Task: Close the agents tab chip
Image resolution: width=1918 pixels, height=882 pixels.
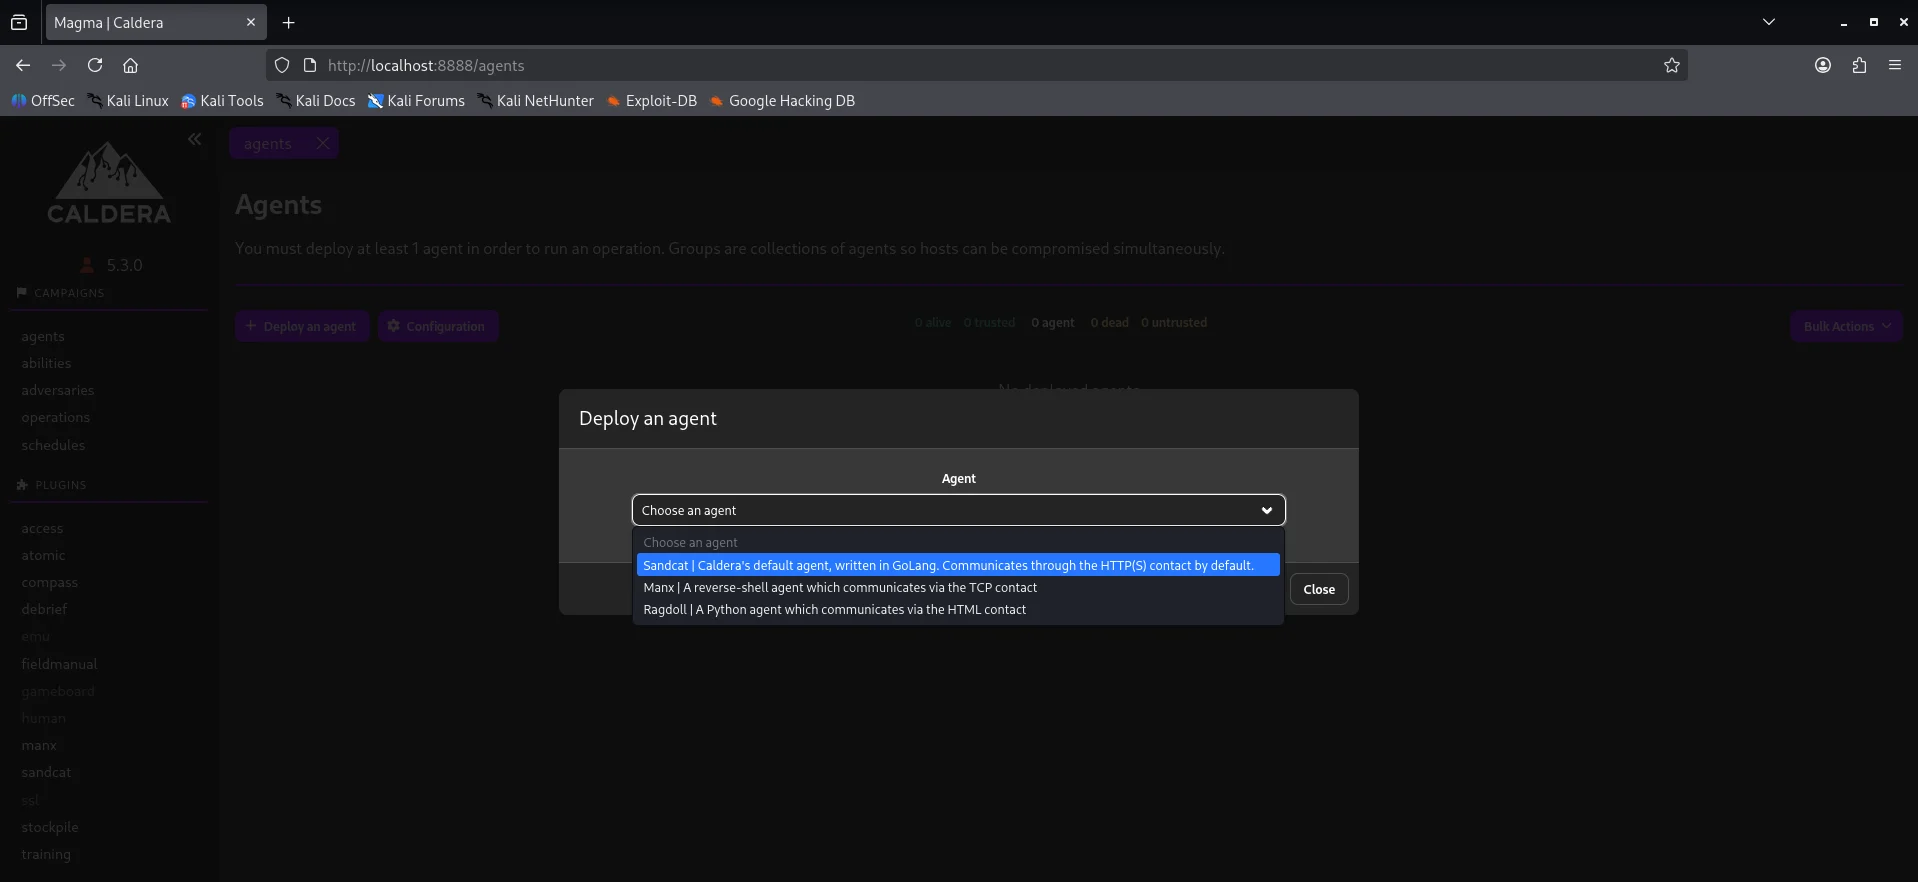Action: [322, 143]
